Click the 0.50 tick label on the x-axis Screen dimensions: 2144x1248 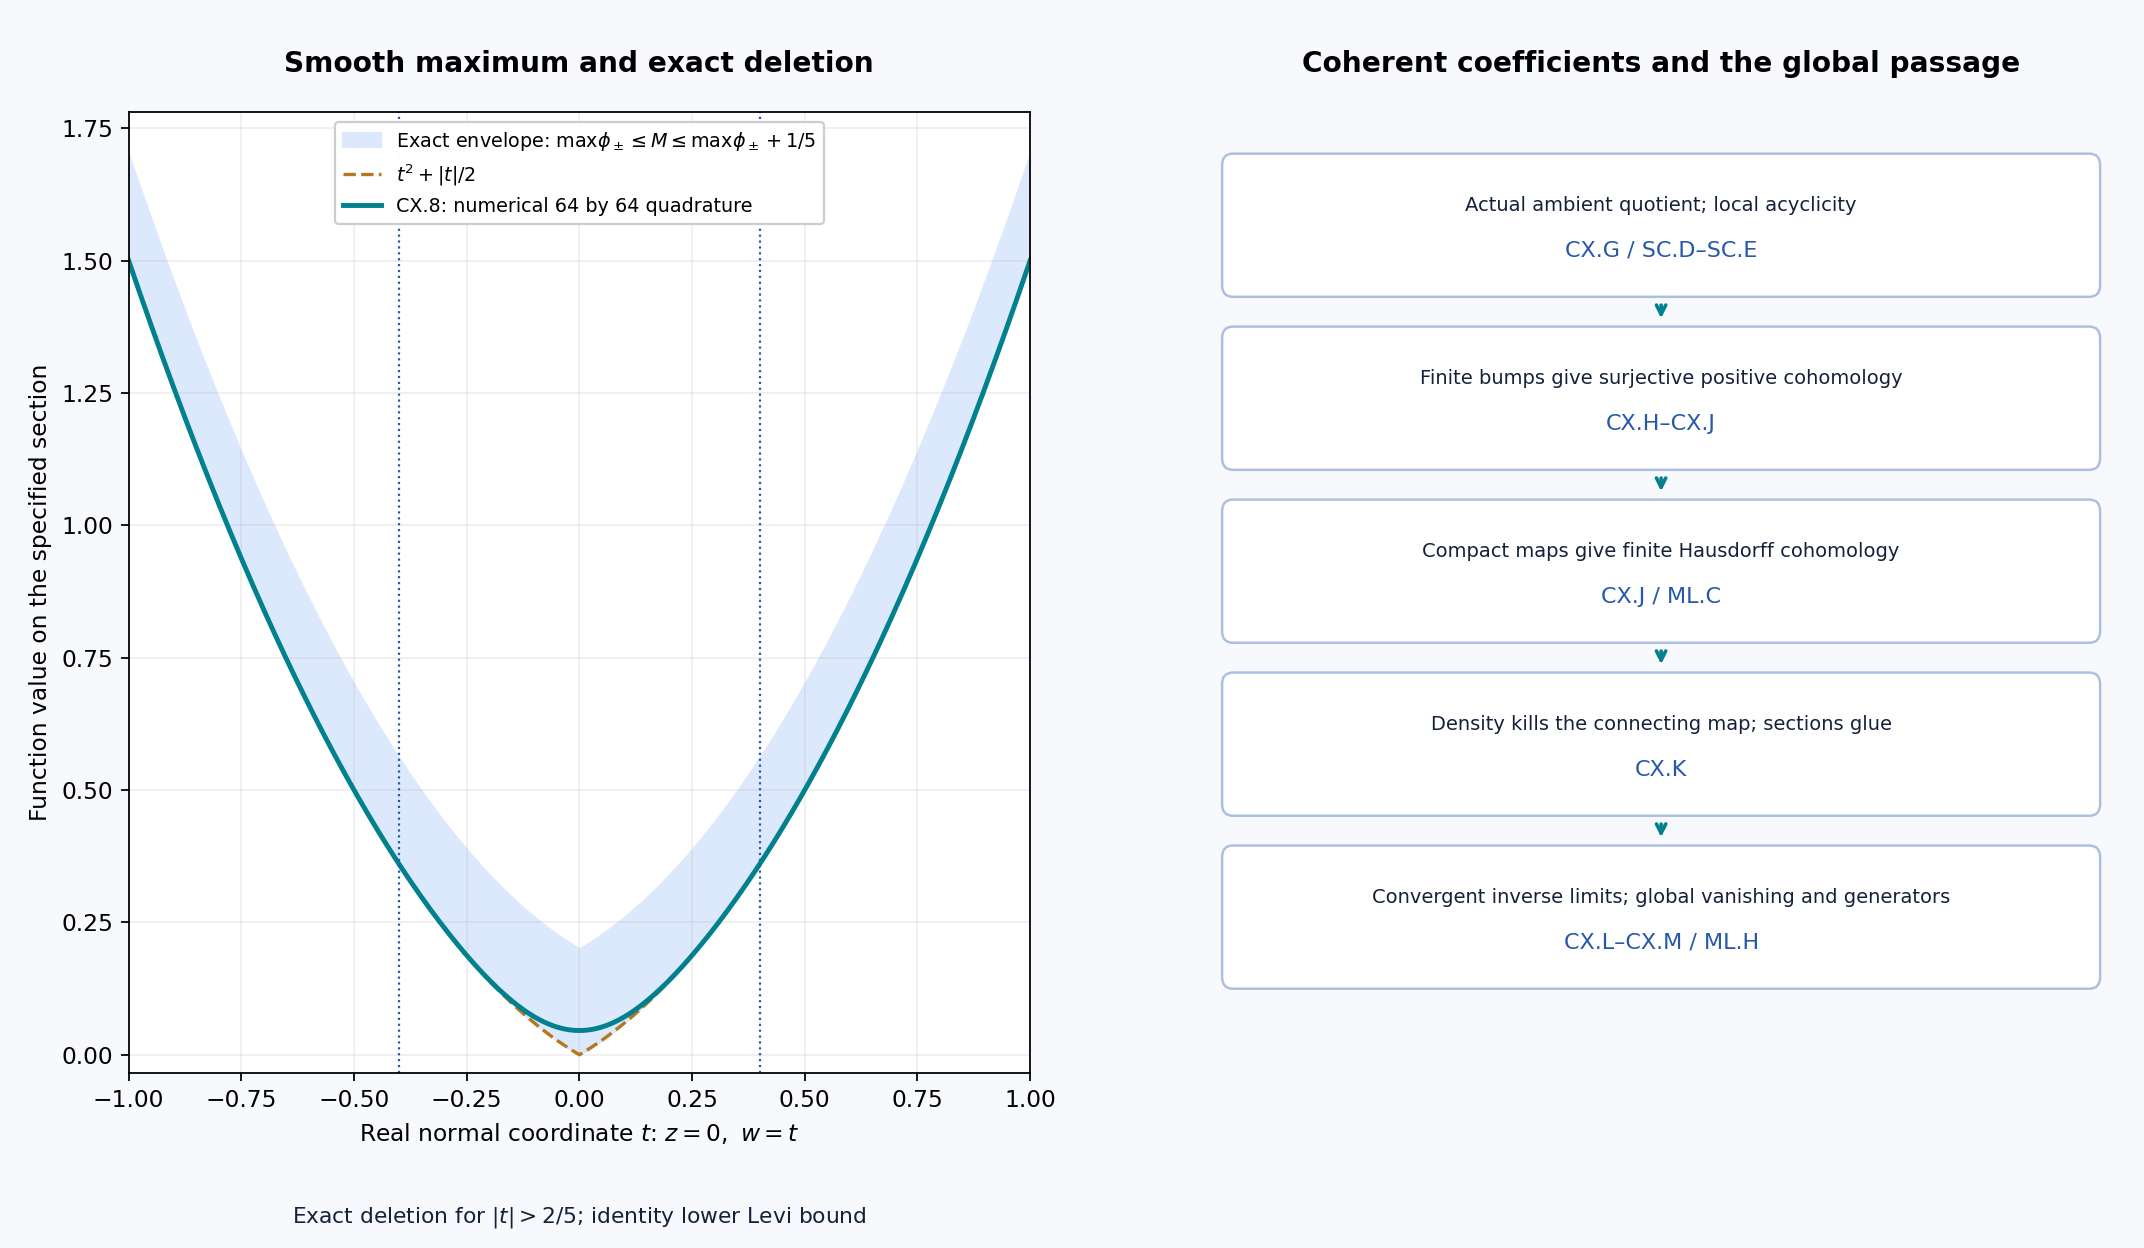point(804,1099)
